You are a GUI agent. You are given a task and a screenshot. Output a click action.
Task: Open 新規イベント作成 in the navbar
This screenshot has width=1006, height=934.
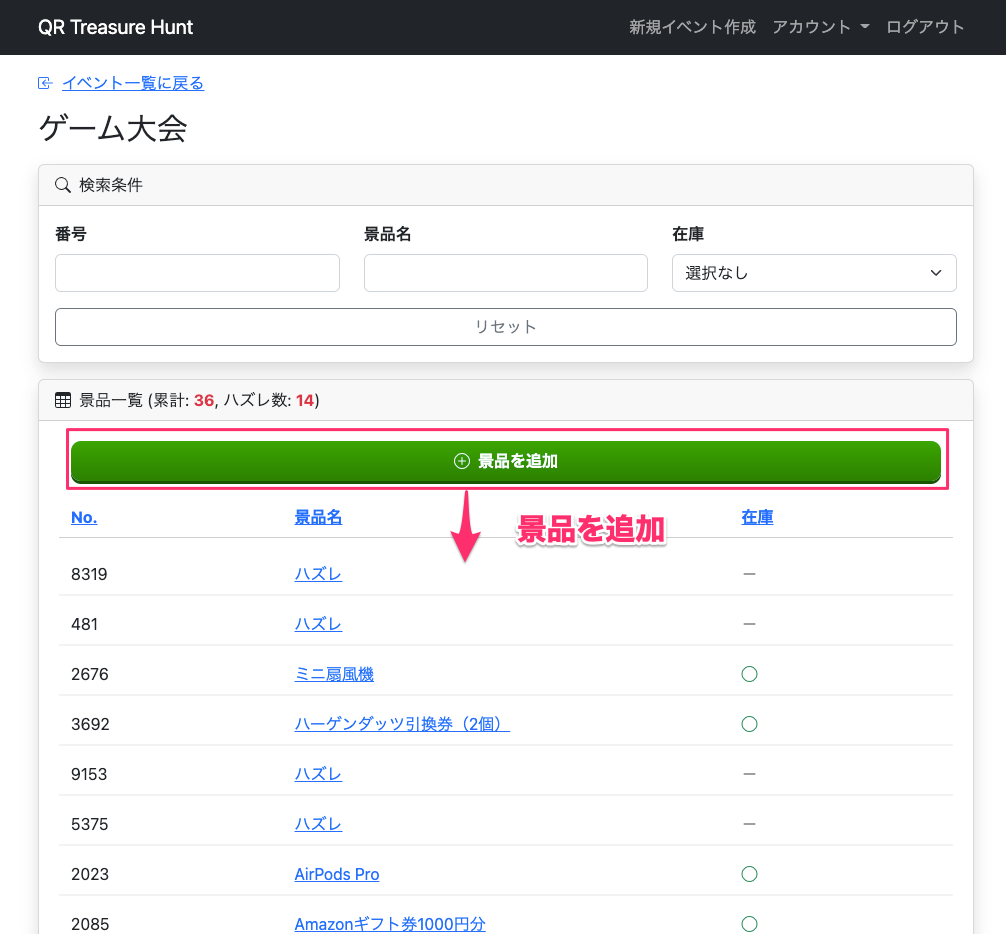pyautogui.click(x=692, y=27)
